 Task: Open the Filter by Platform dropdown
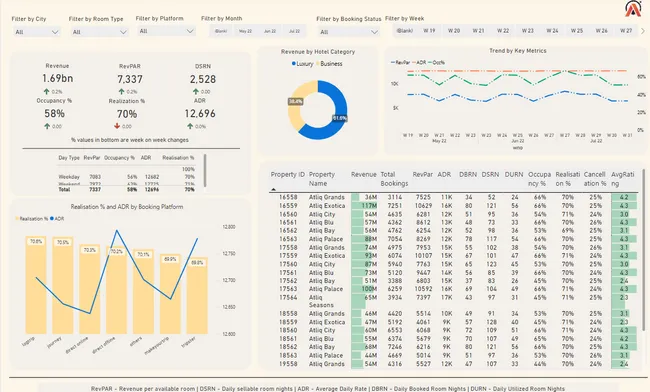(x=166, y=31)
